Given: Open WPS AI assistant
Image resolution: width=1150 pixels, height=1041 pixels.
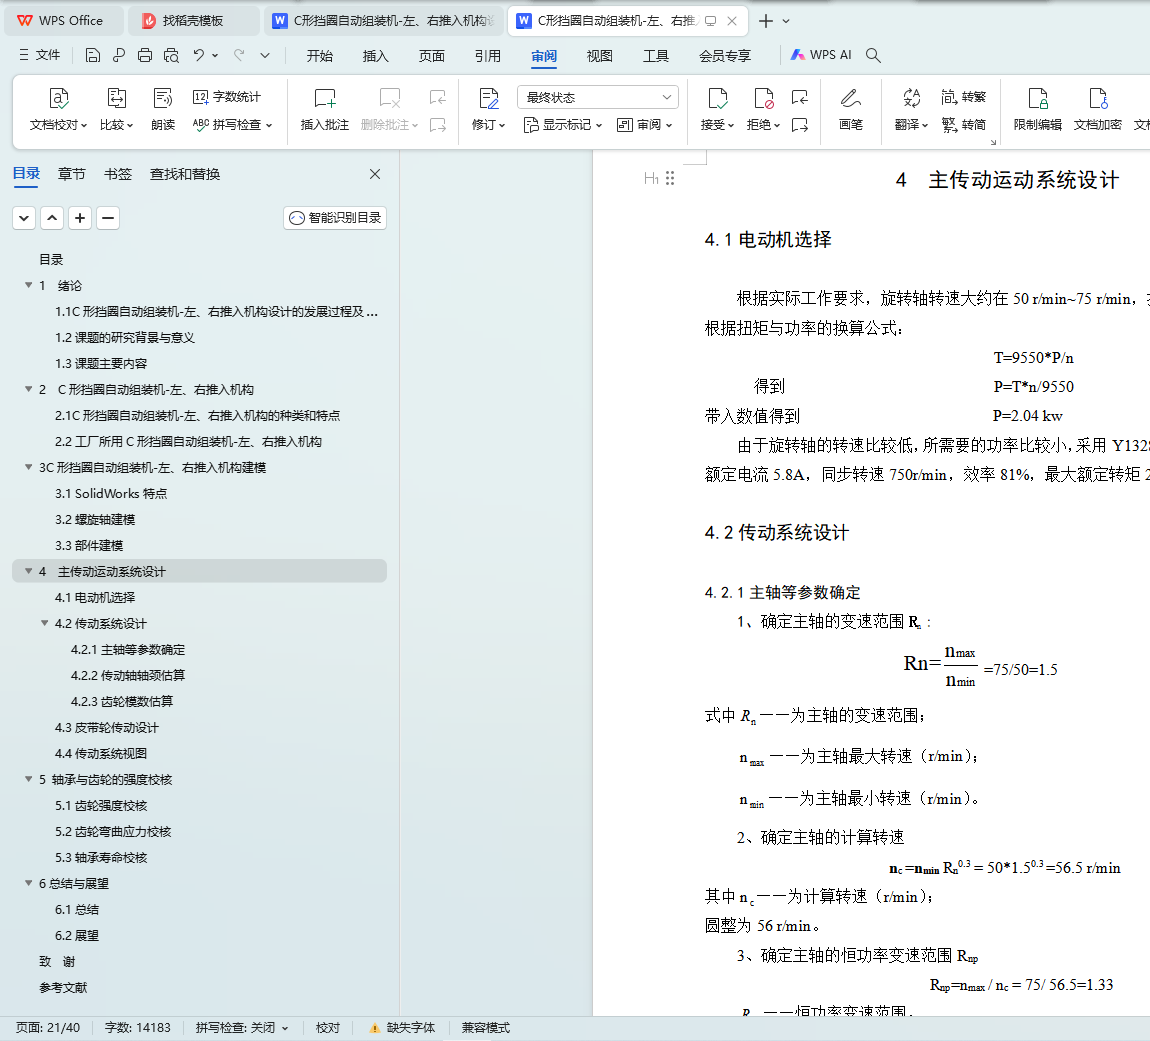Looking at the screenshot, I should click(821, 55).
